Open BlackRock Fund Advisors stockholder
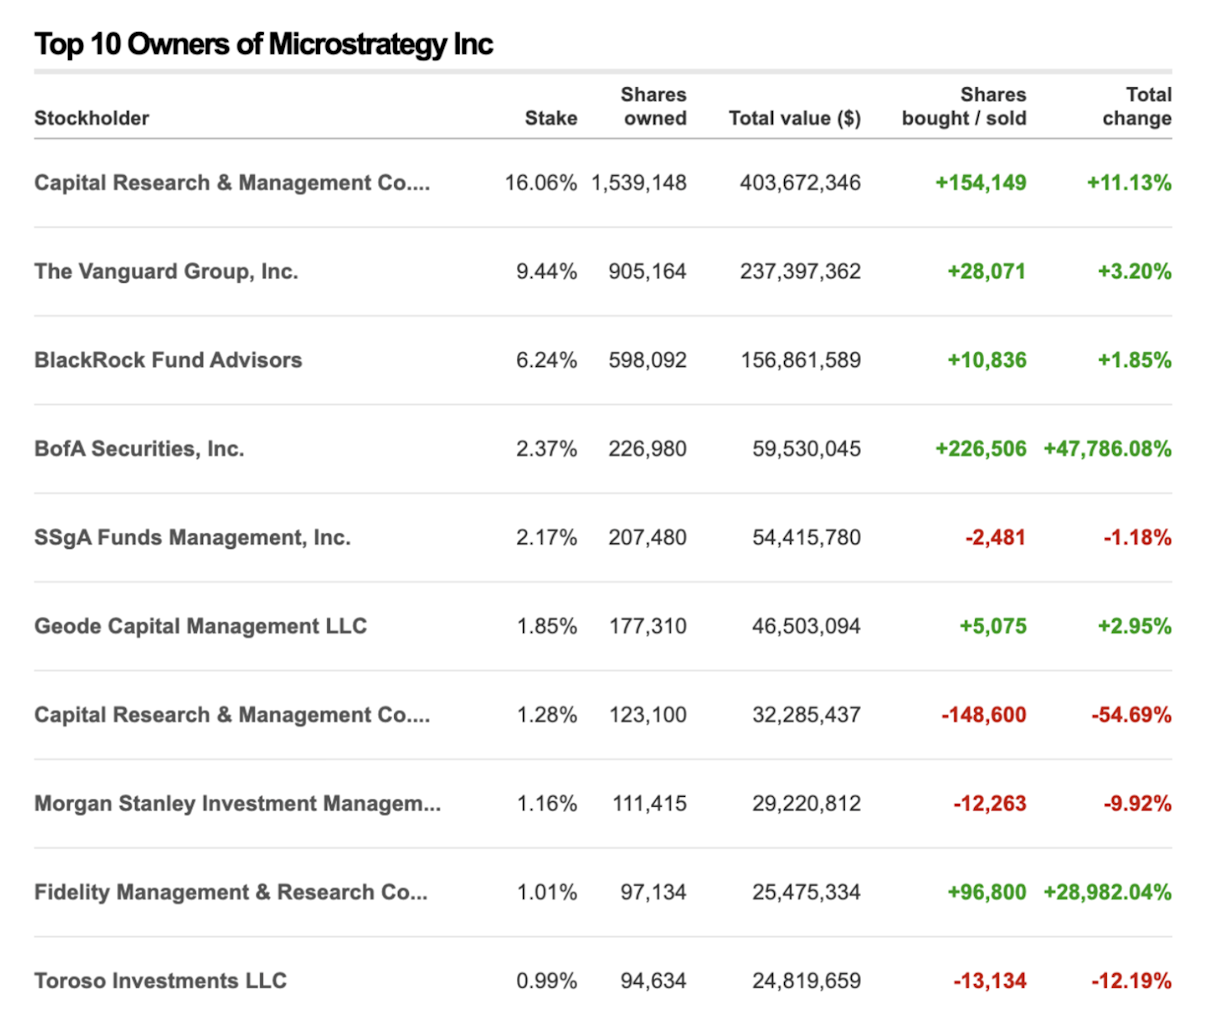The image size is (1207, 1028). 168,360
